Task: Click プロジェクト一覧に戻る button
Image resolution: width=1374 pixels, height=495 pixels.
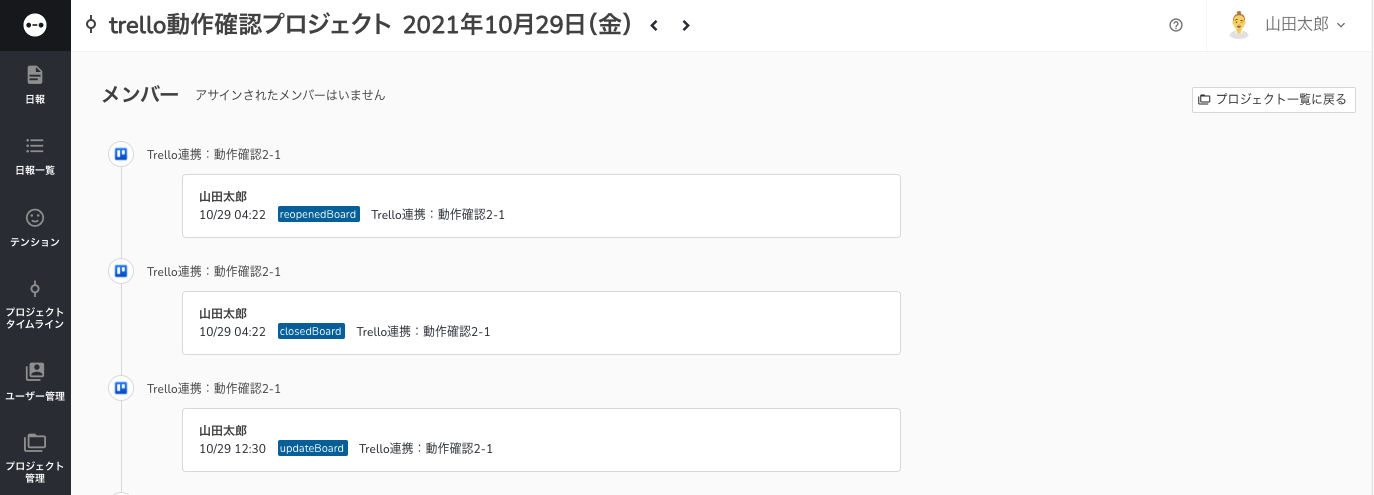Action: pyautogui.click(x=1274, y=99)
